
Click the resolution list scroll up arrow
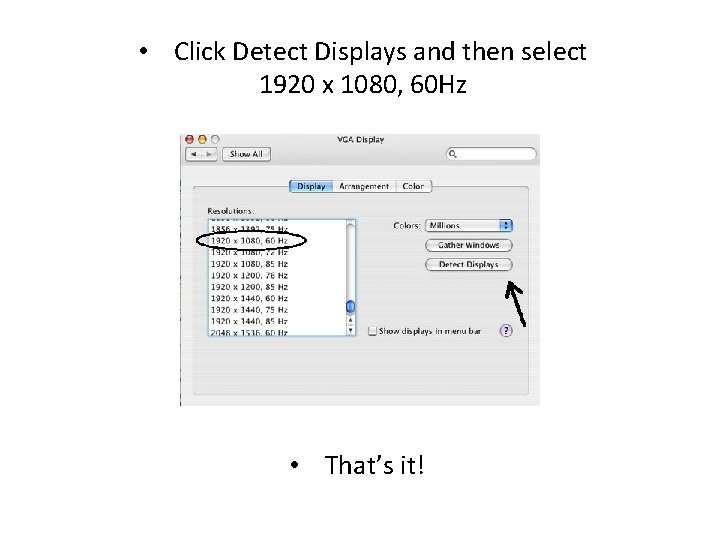[350, 320]
